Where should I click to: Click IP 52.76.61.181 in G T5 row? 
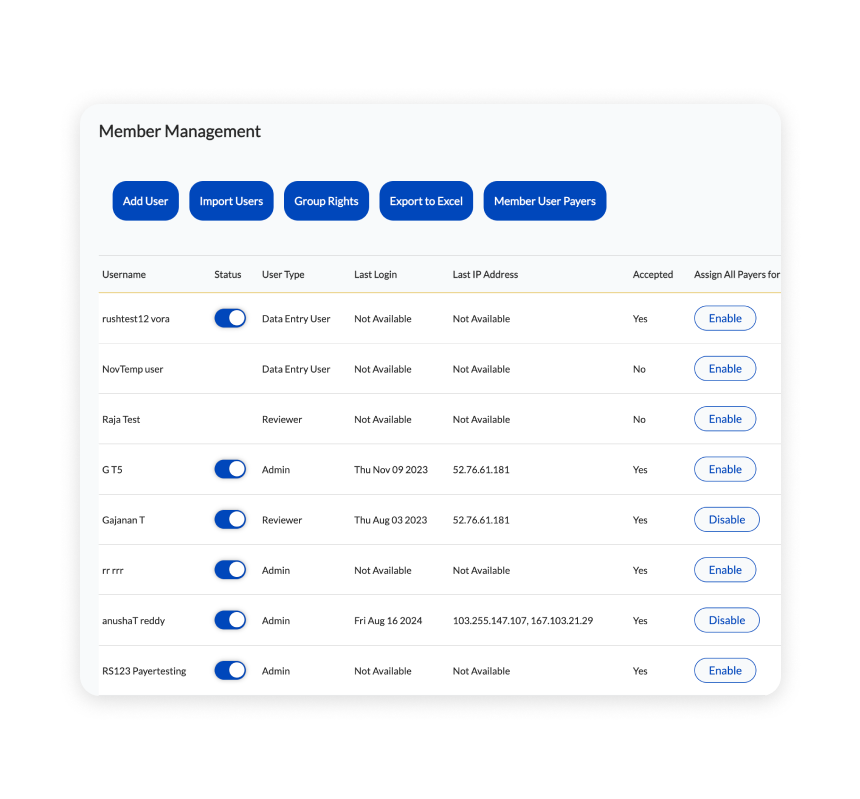coord(481,469)
